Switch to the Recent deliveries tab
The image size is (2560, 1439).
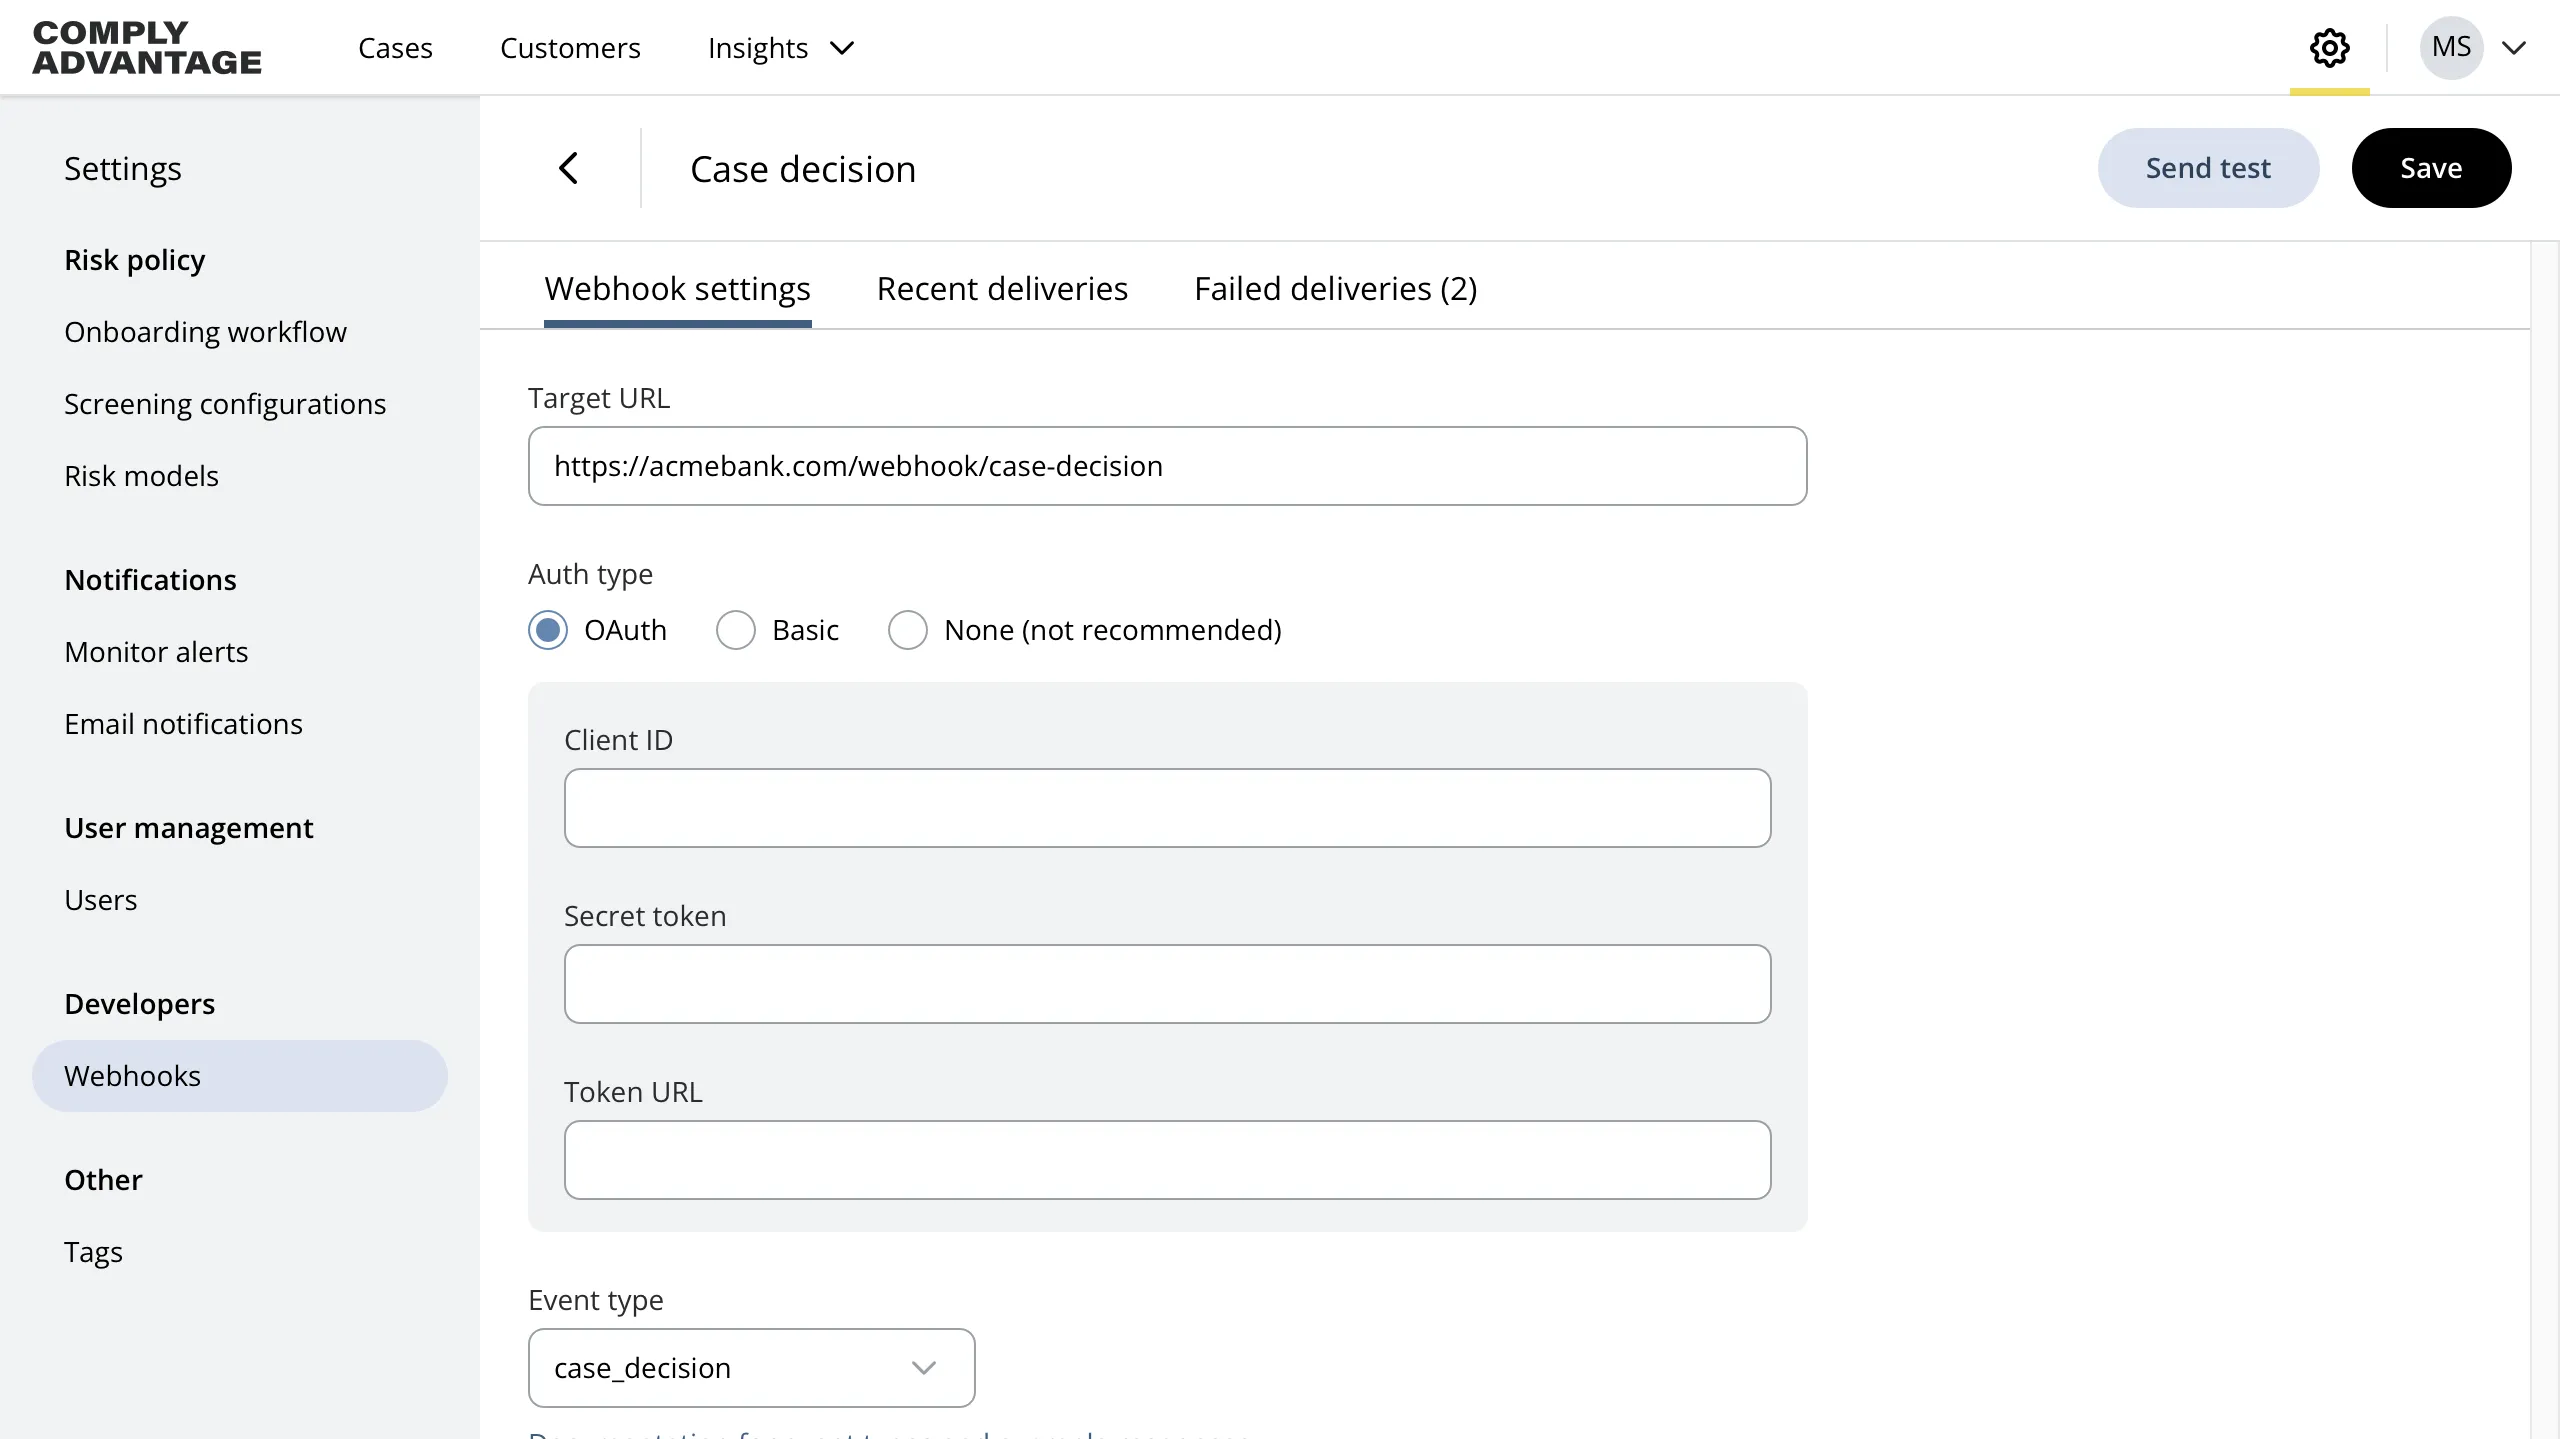pyautogui.click(x=1002, y=288)
